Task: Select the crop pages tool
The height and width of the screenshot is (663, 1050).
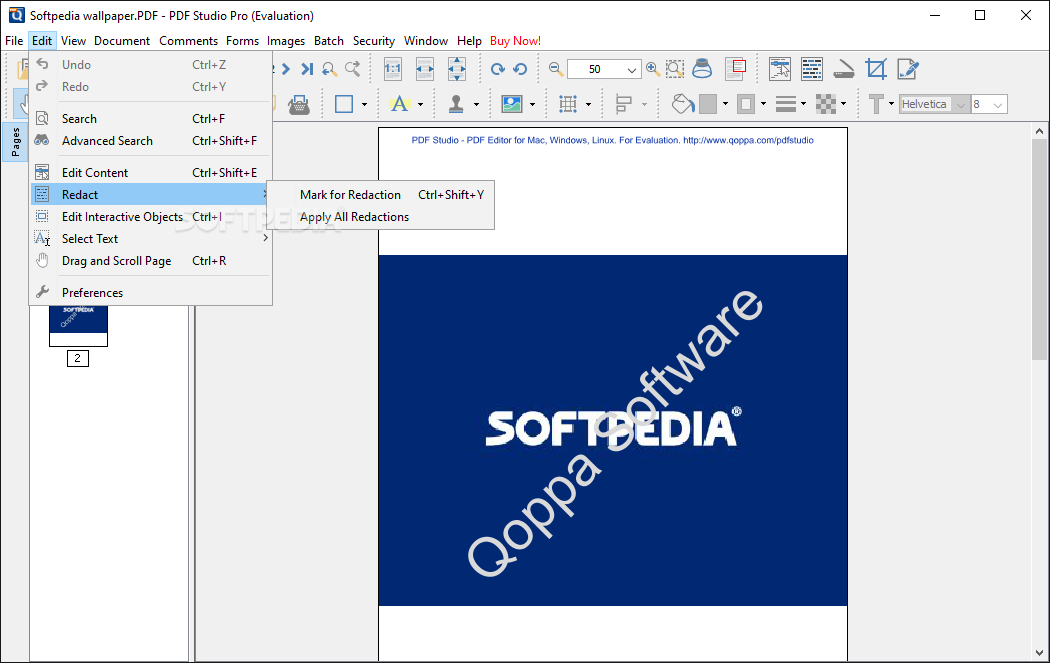Action: 876,69
